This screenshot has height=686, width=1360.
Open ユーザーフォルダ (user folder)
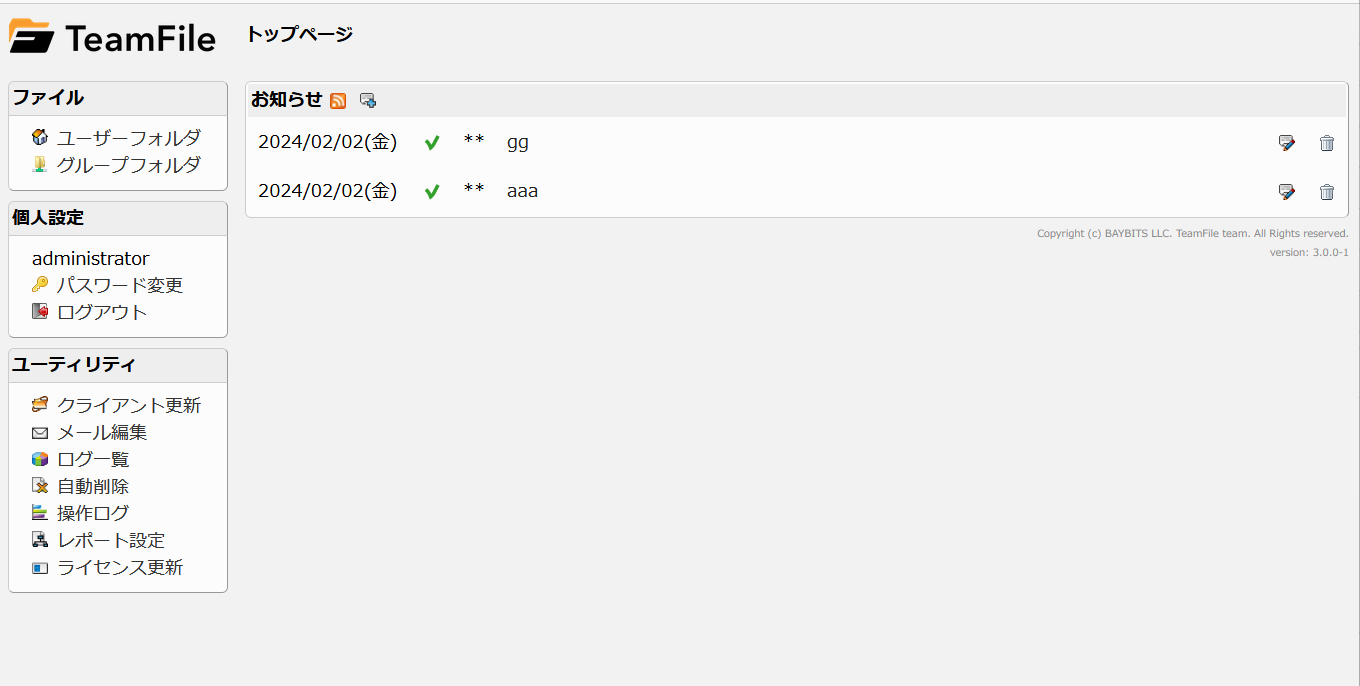(x=128, y=138)
